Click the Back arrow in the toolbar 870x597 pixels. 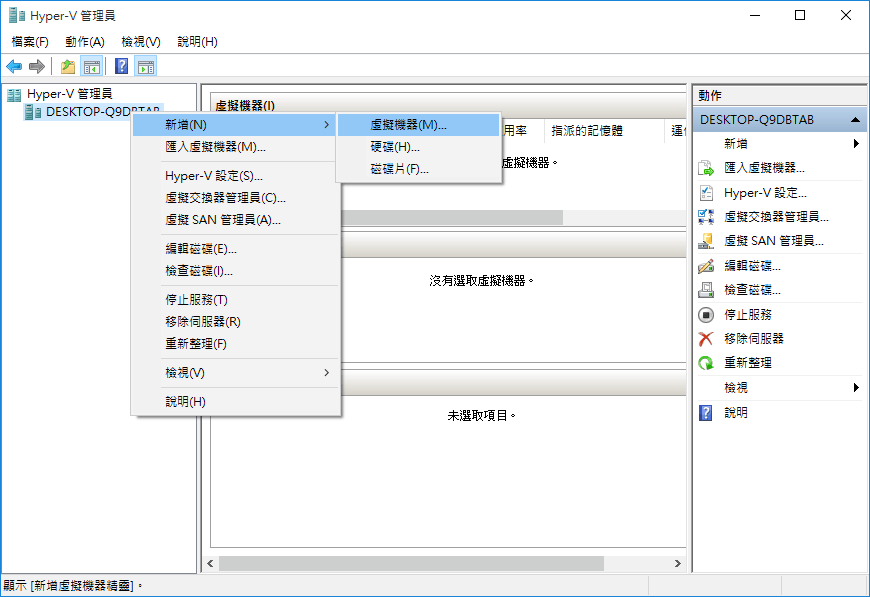pyautogui.click(x=14, y=67)
